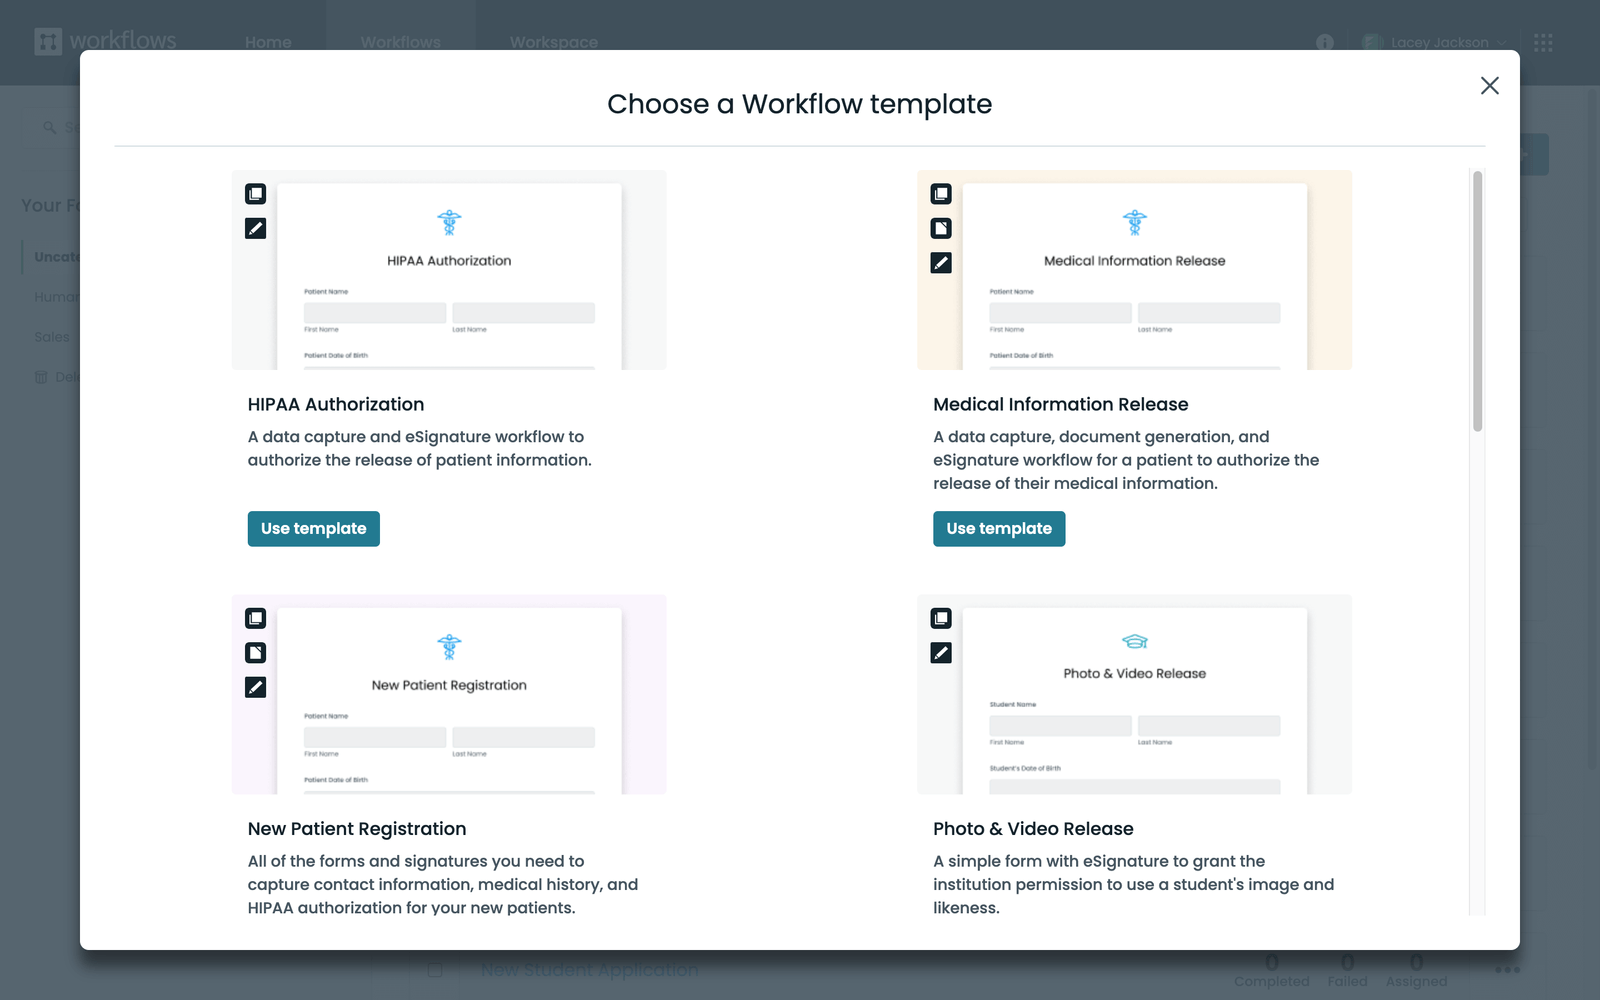Select the Sales folder in the sidebar
The height and width of the screenshot is (1000, 1600).
51,337
